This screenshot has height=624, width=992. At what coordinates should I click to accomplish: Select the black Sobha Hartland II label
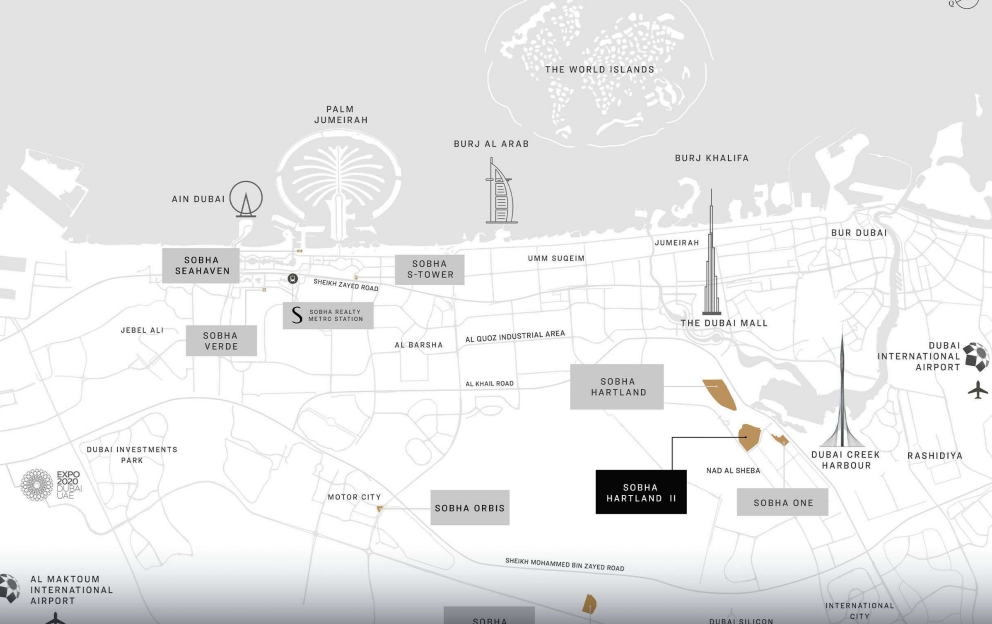(641, 492)
